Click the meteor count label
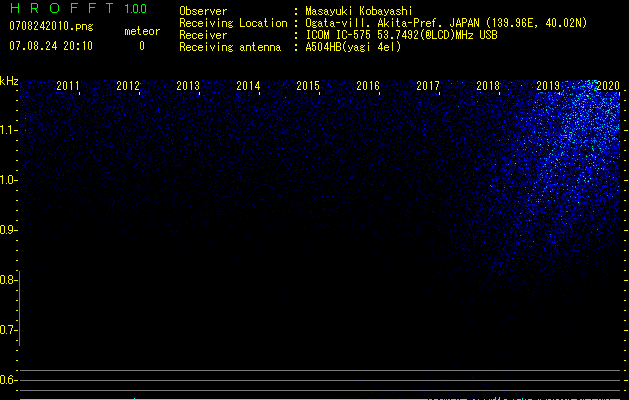 (142, 31)
